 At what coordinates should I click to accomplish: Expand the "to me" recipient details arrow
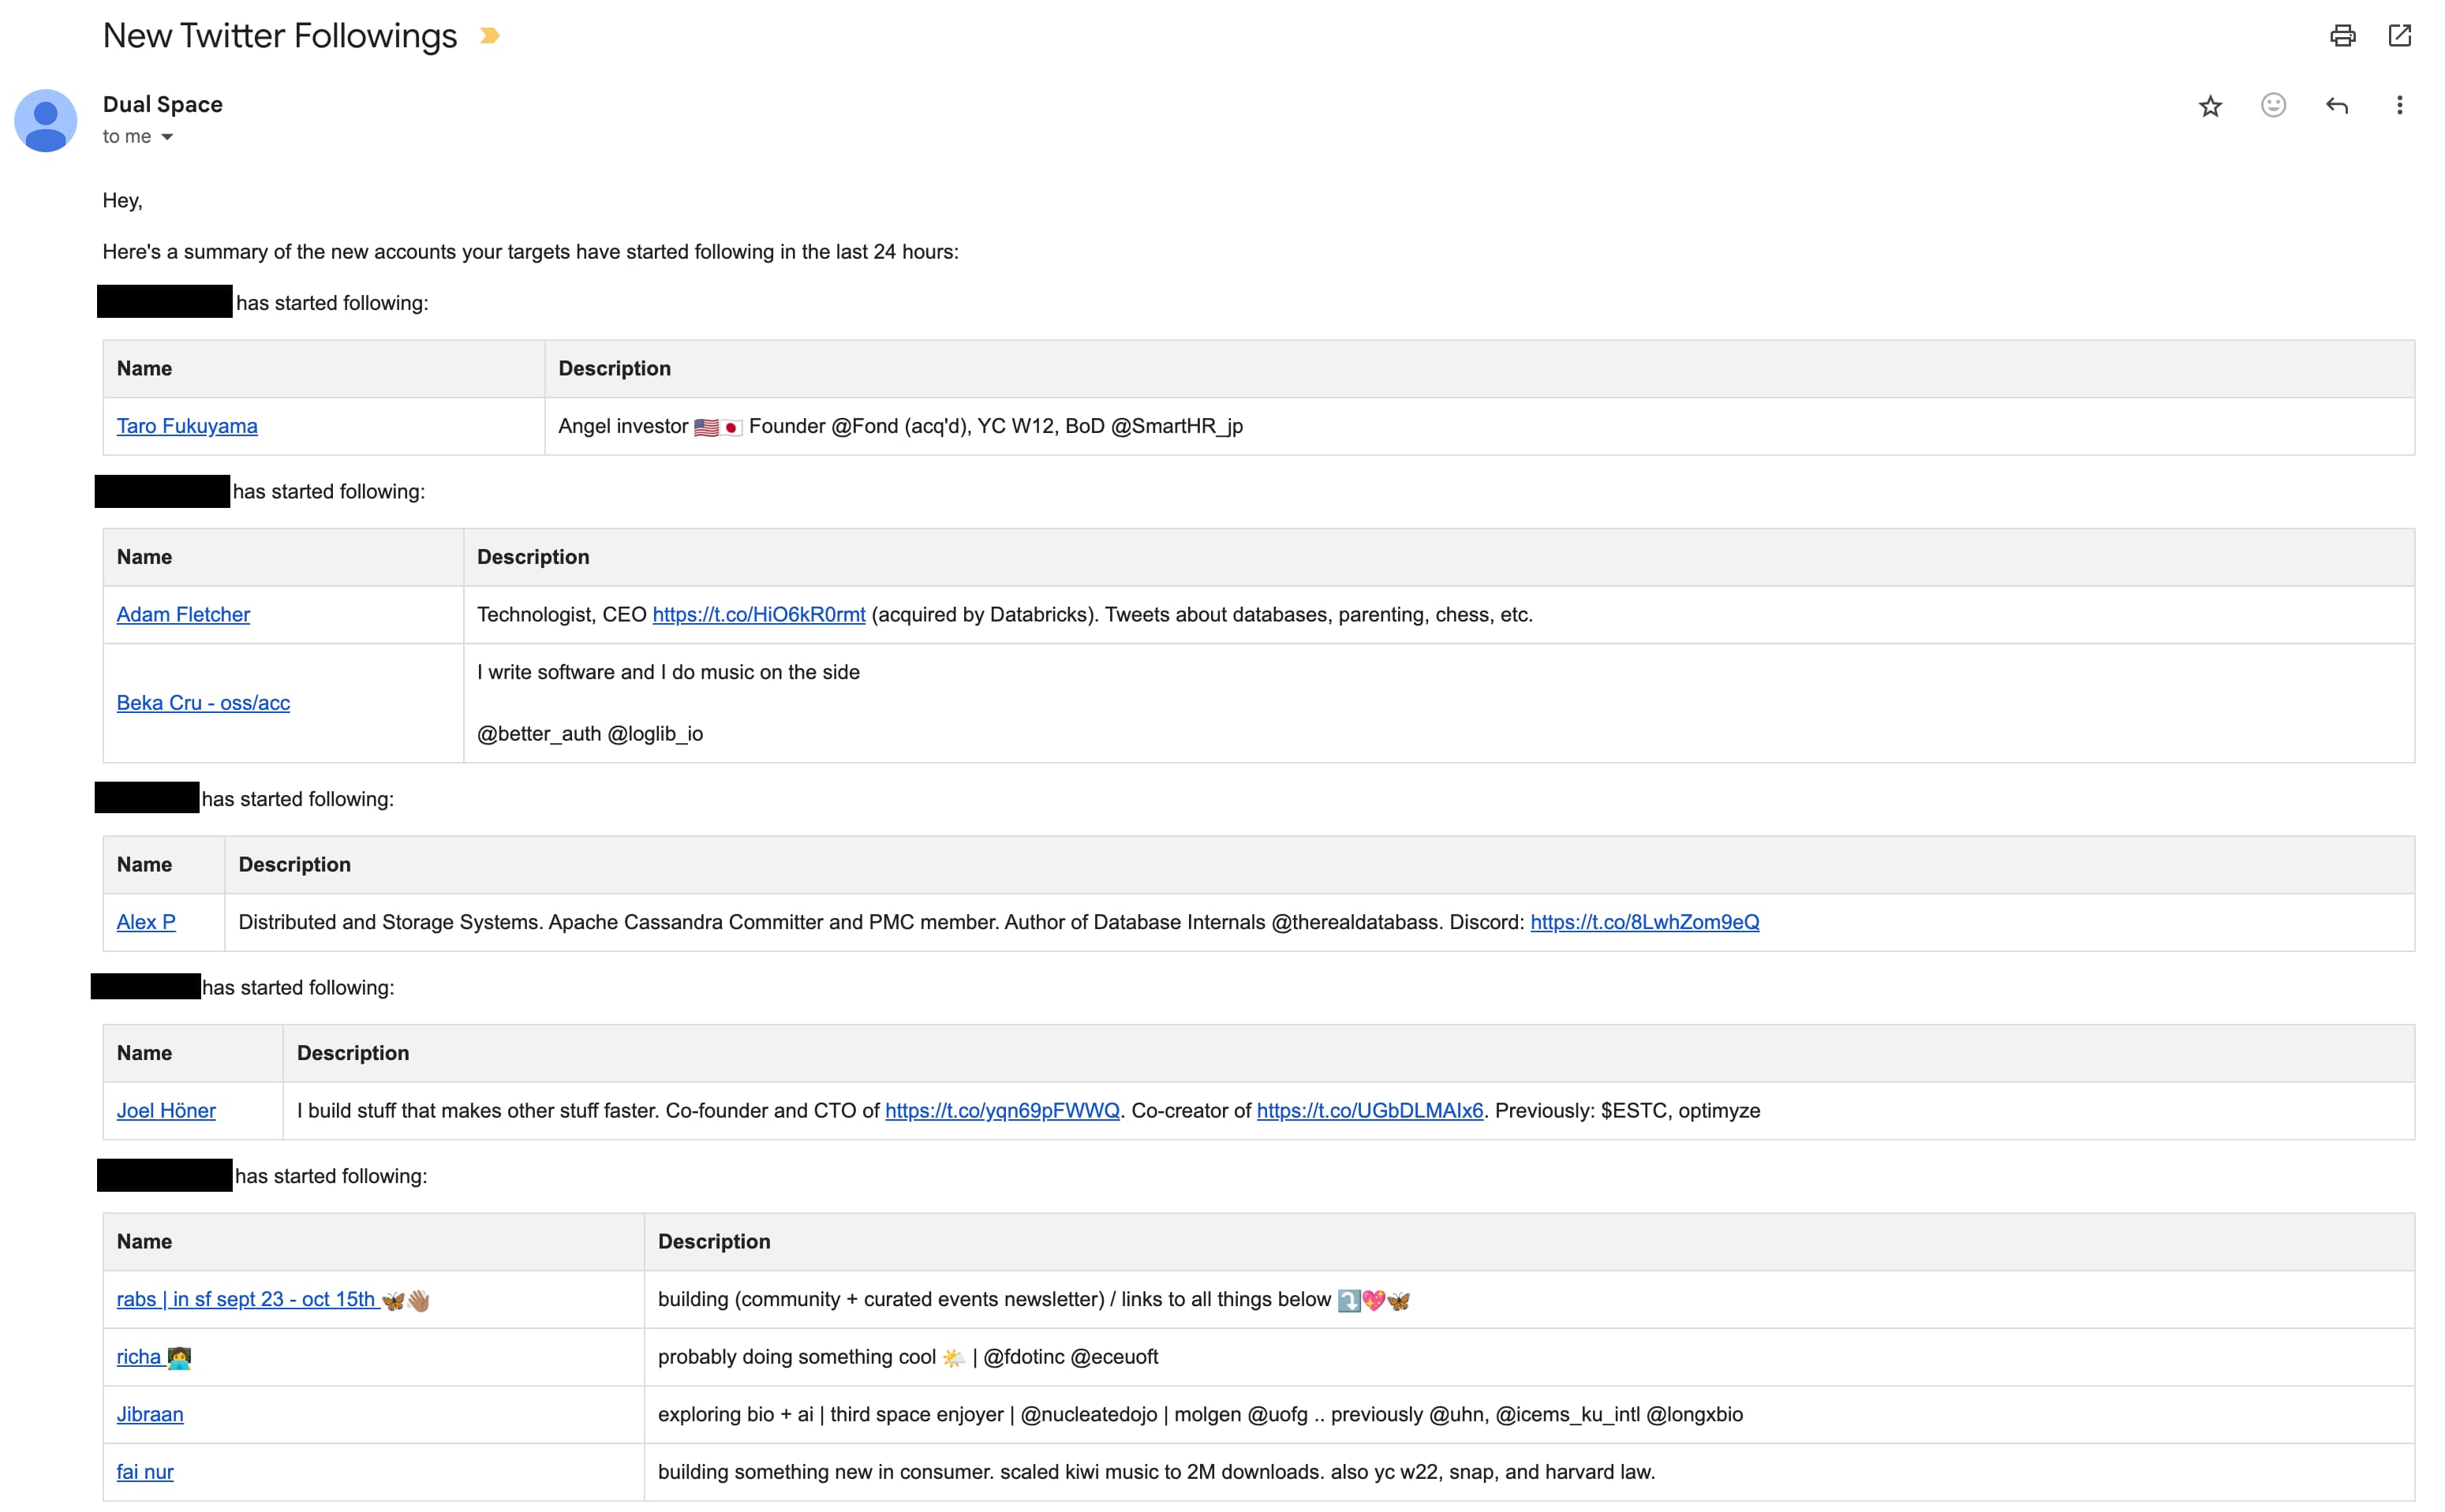click(x=167, y=137)
